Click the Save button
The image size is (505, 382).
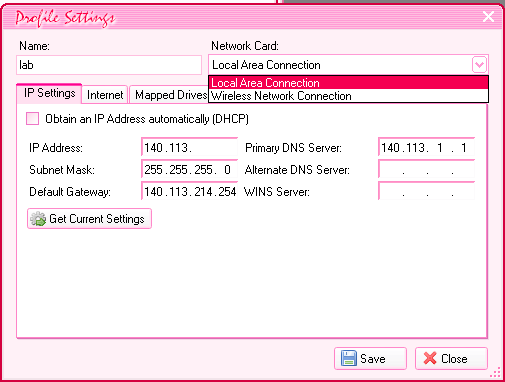[370, 359]
